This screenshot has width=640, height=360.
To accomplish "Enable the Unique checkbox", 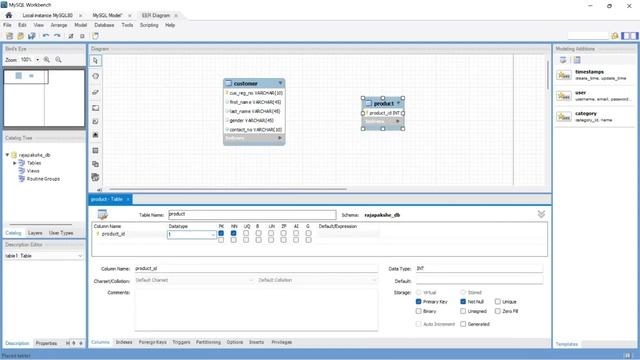I will tap(498, 302).
